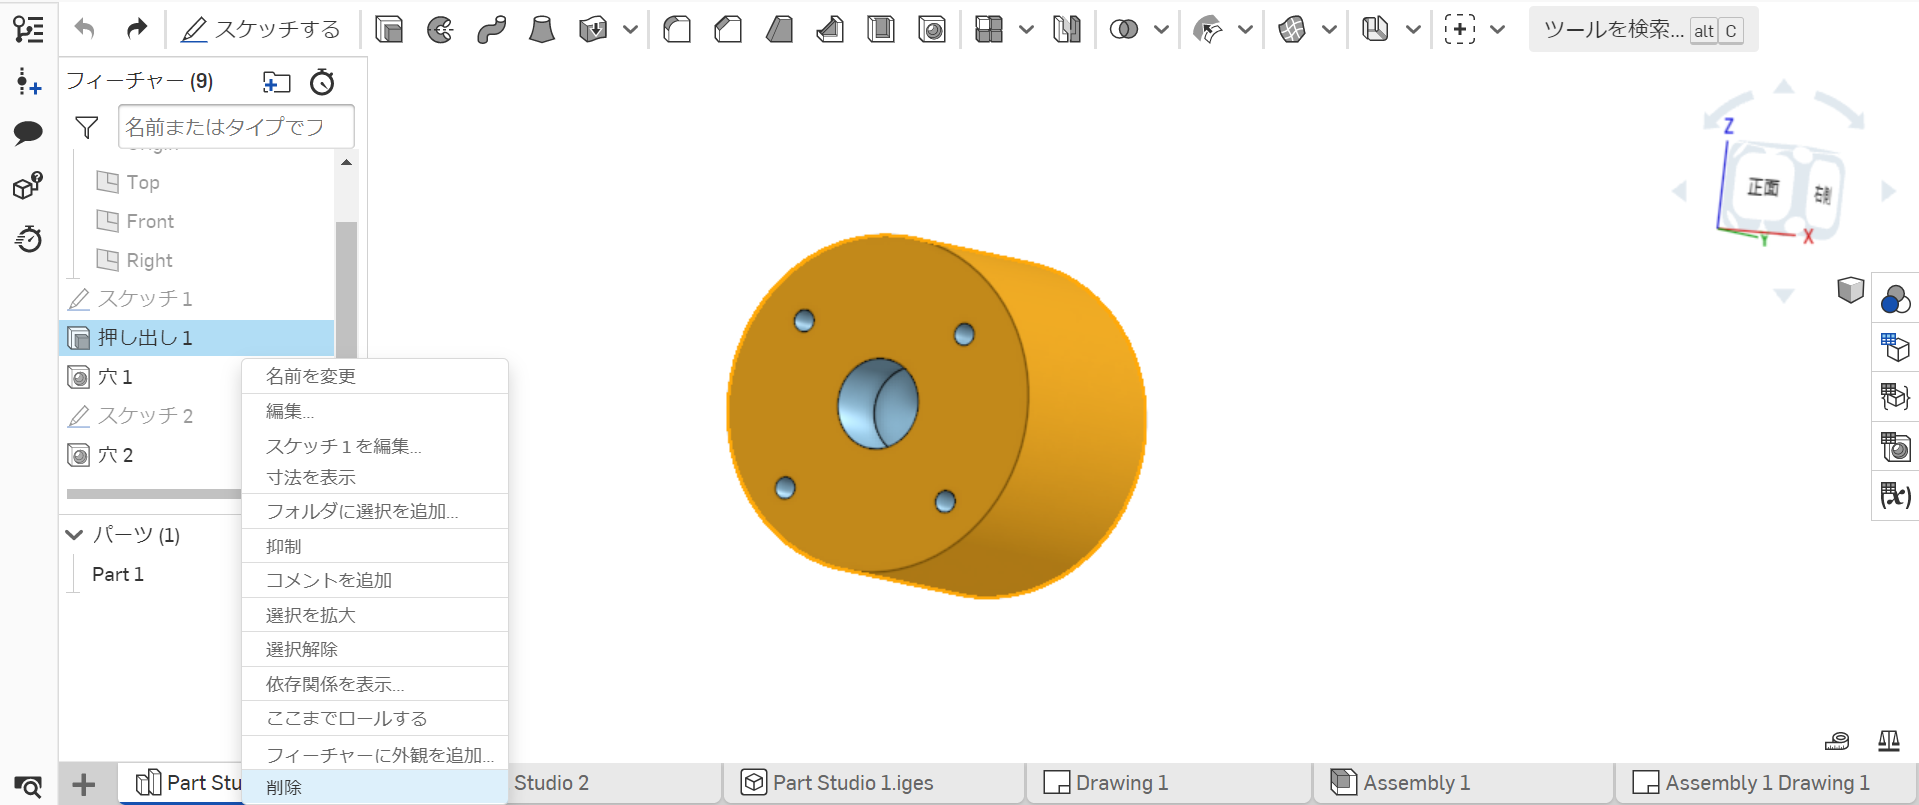Image resolution: width=1919 pixels, height=805 pixels.
Task: Select the Rib tool icon
Action: click(830, 30)
